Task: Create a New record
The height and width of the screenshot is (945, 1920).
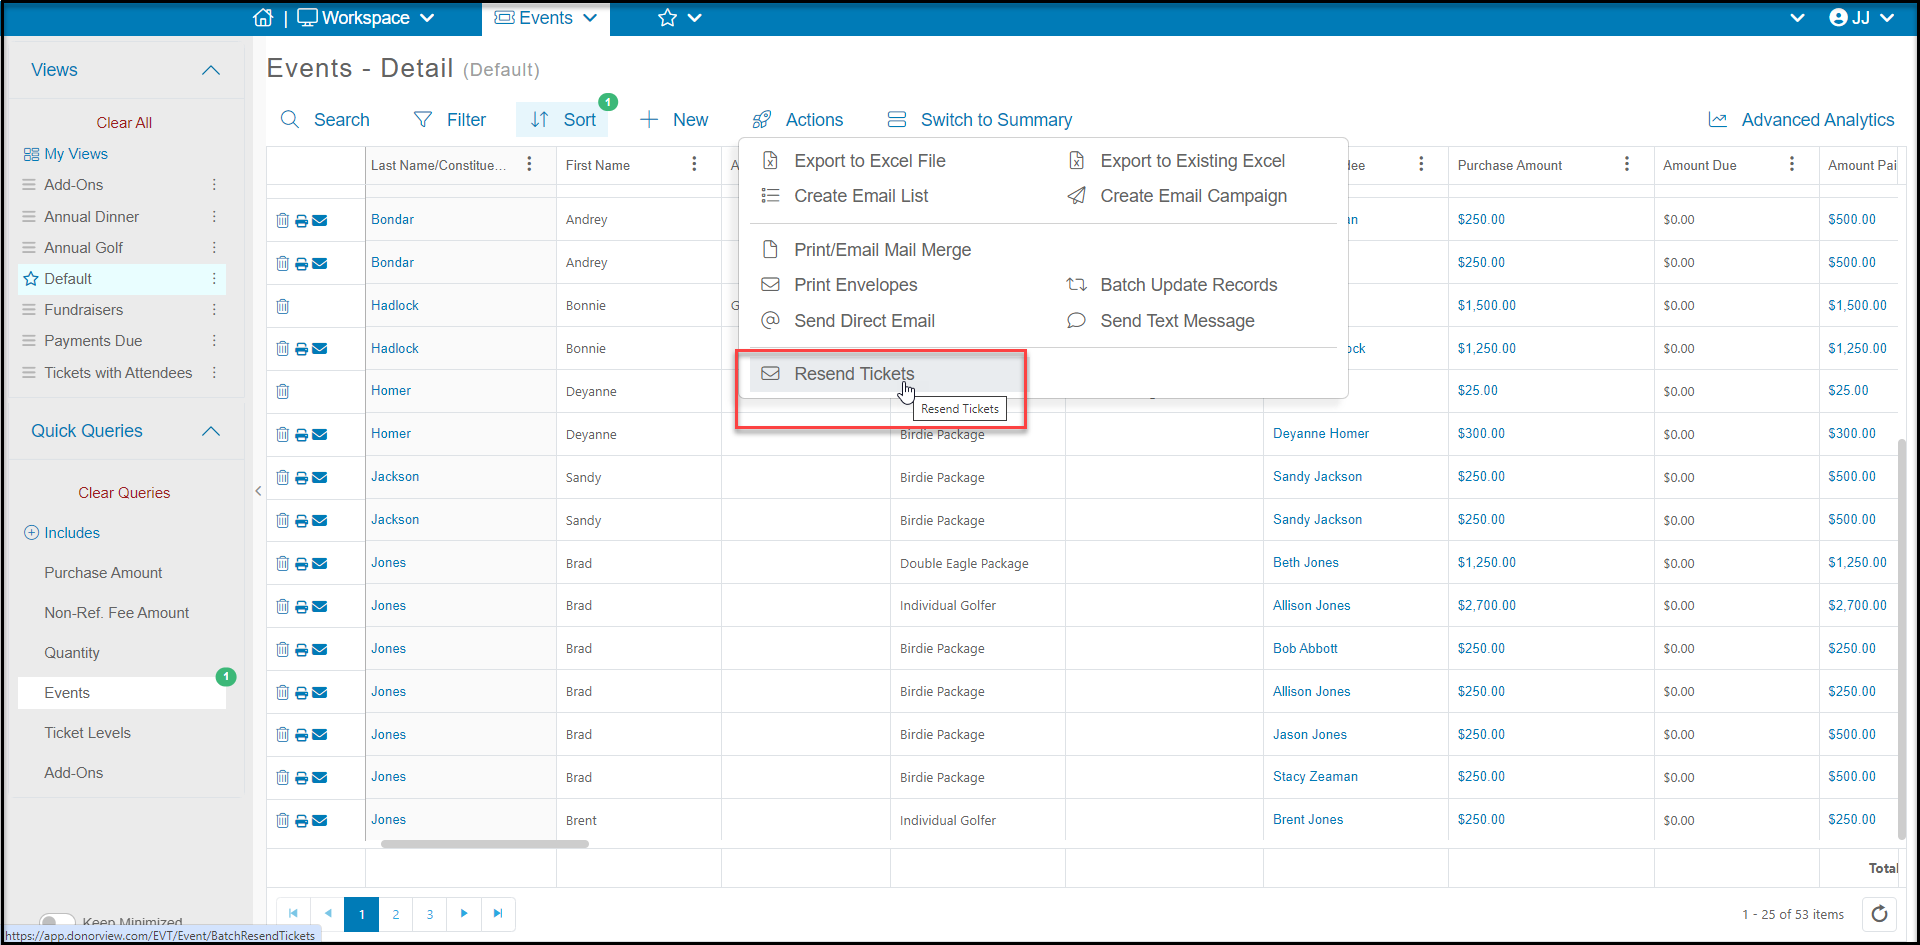Action: tap(674, 120)
